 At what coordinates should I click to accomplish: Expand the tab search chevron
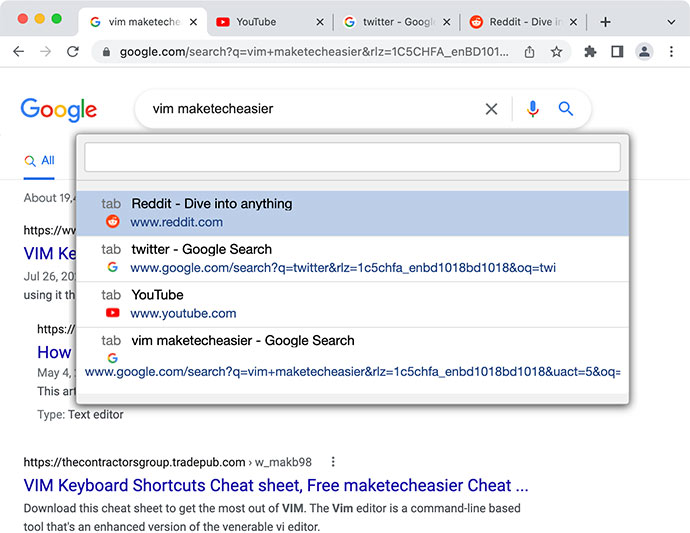tap(671, 22)
